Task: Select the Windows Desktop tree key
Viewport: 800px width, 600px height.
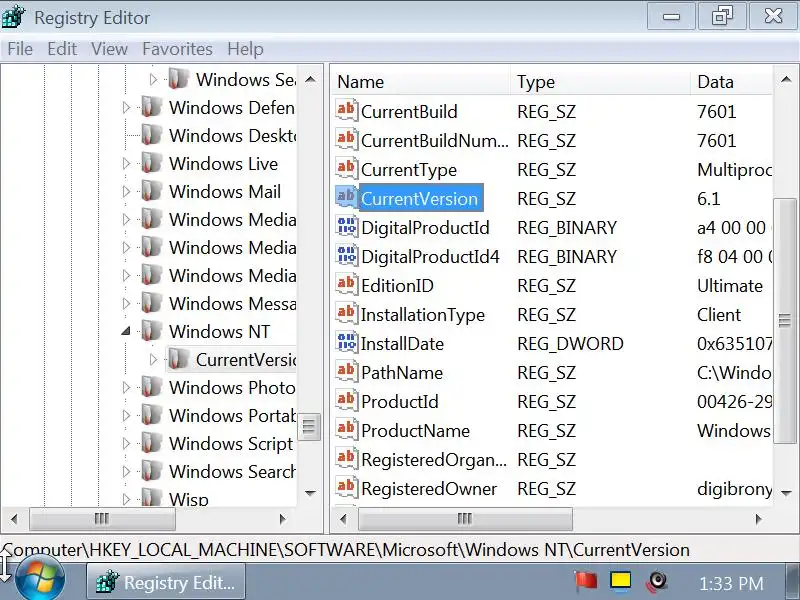Action: click(x=232, y=135)
